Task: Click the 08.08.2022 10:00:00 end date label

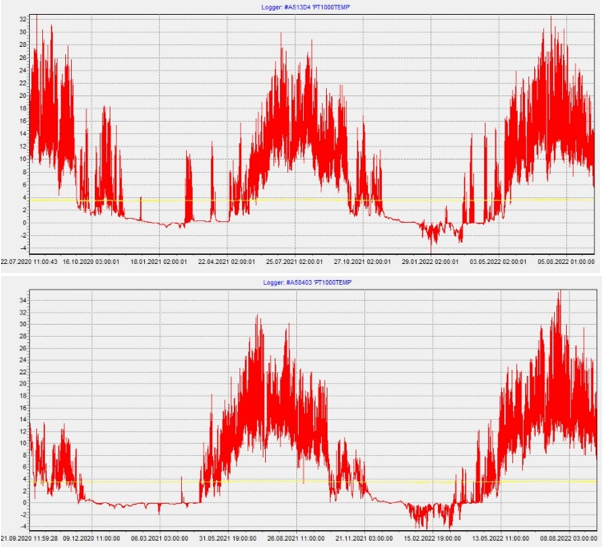Action: point(567,537)
